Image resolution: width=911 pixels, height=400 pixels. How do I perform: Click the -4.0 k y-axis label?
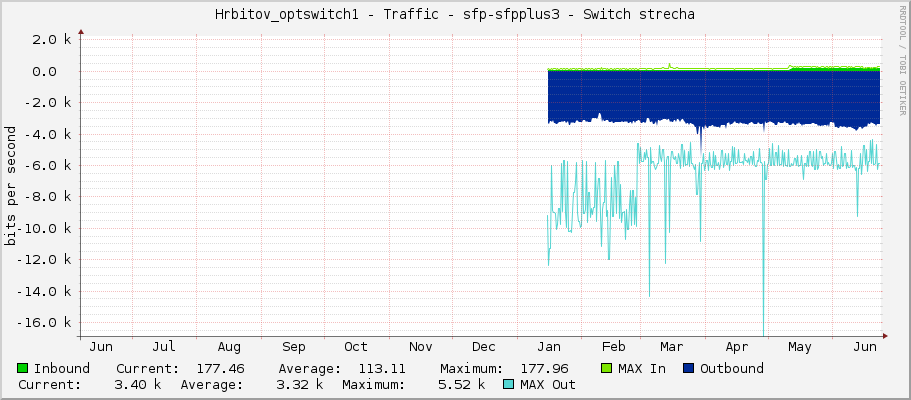[49, 134]
